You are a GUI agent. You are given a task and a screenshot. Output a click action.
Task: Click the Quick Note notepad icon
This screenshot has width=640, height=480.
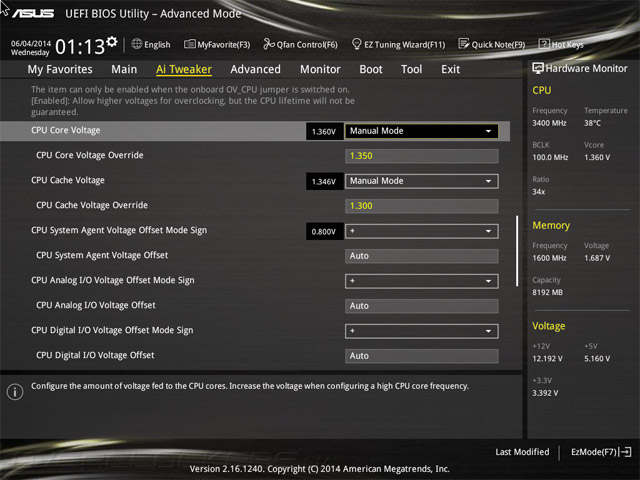tap(464, 44)
